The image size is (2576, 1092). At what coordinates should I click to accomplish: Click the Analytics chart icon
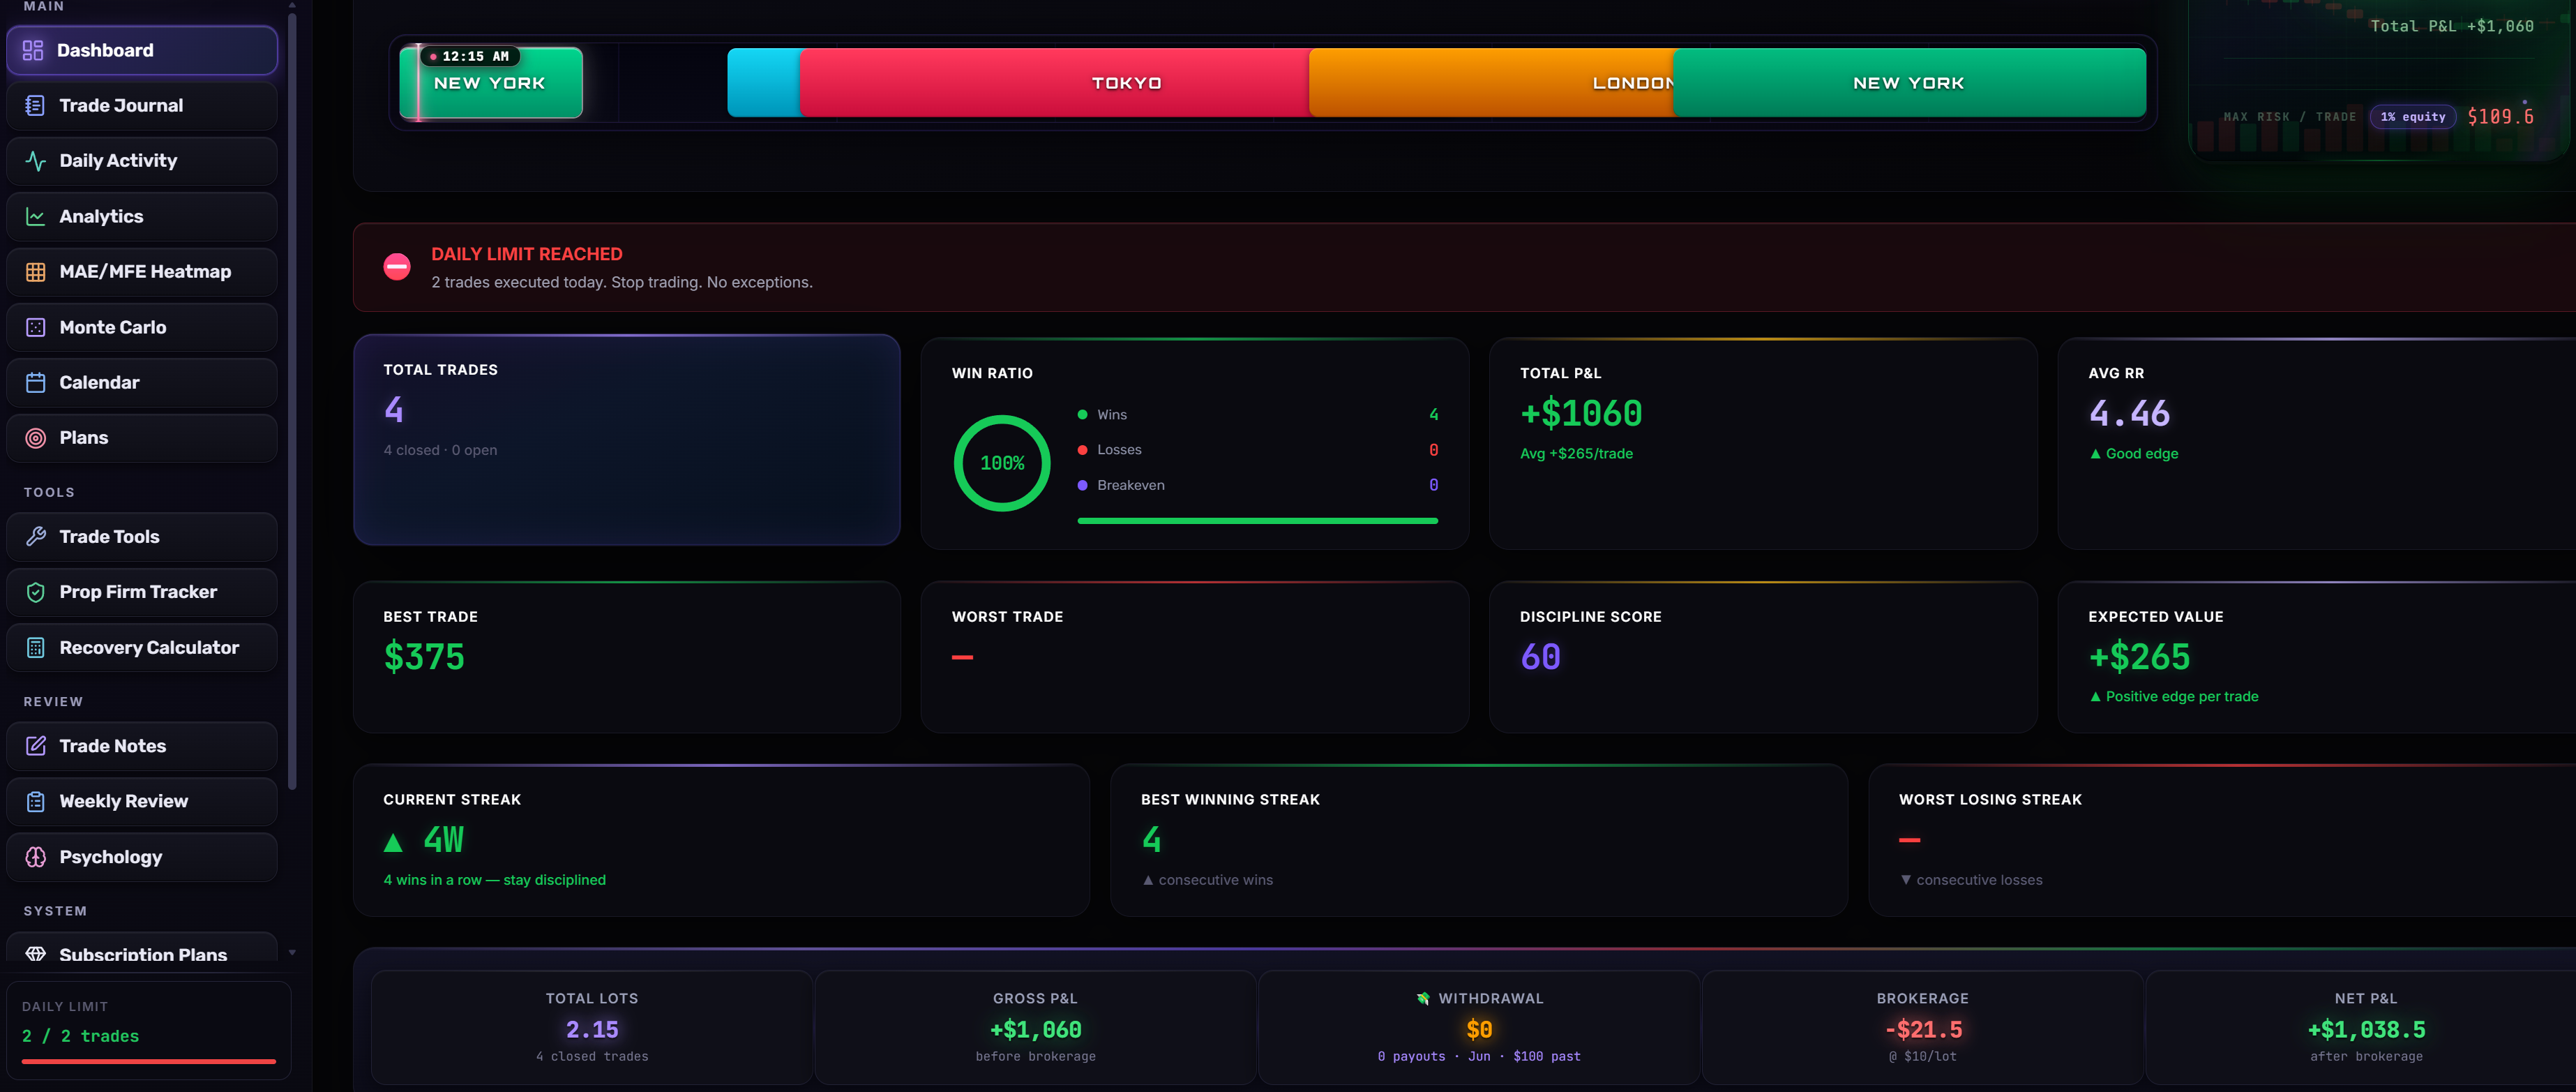(x=35, y=216)
